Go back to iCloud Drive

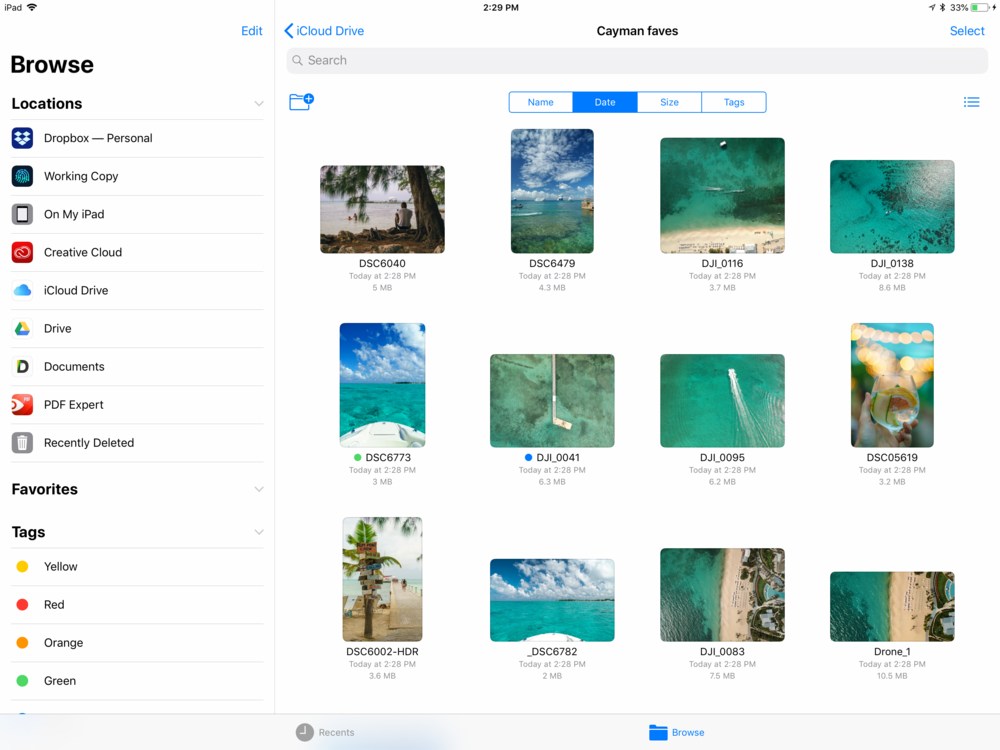[x=324, y=31]
